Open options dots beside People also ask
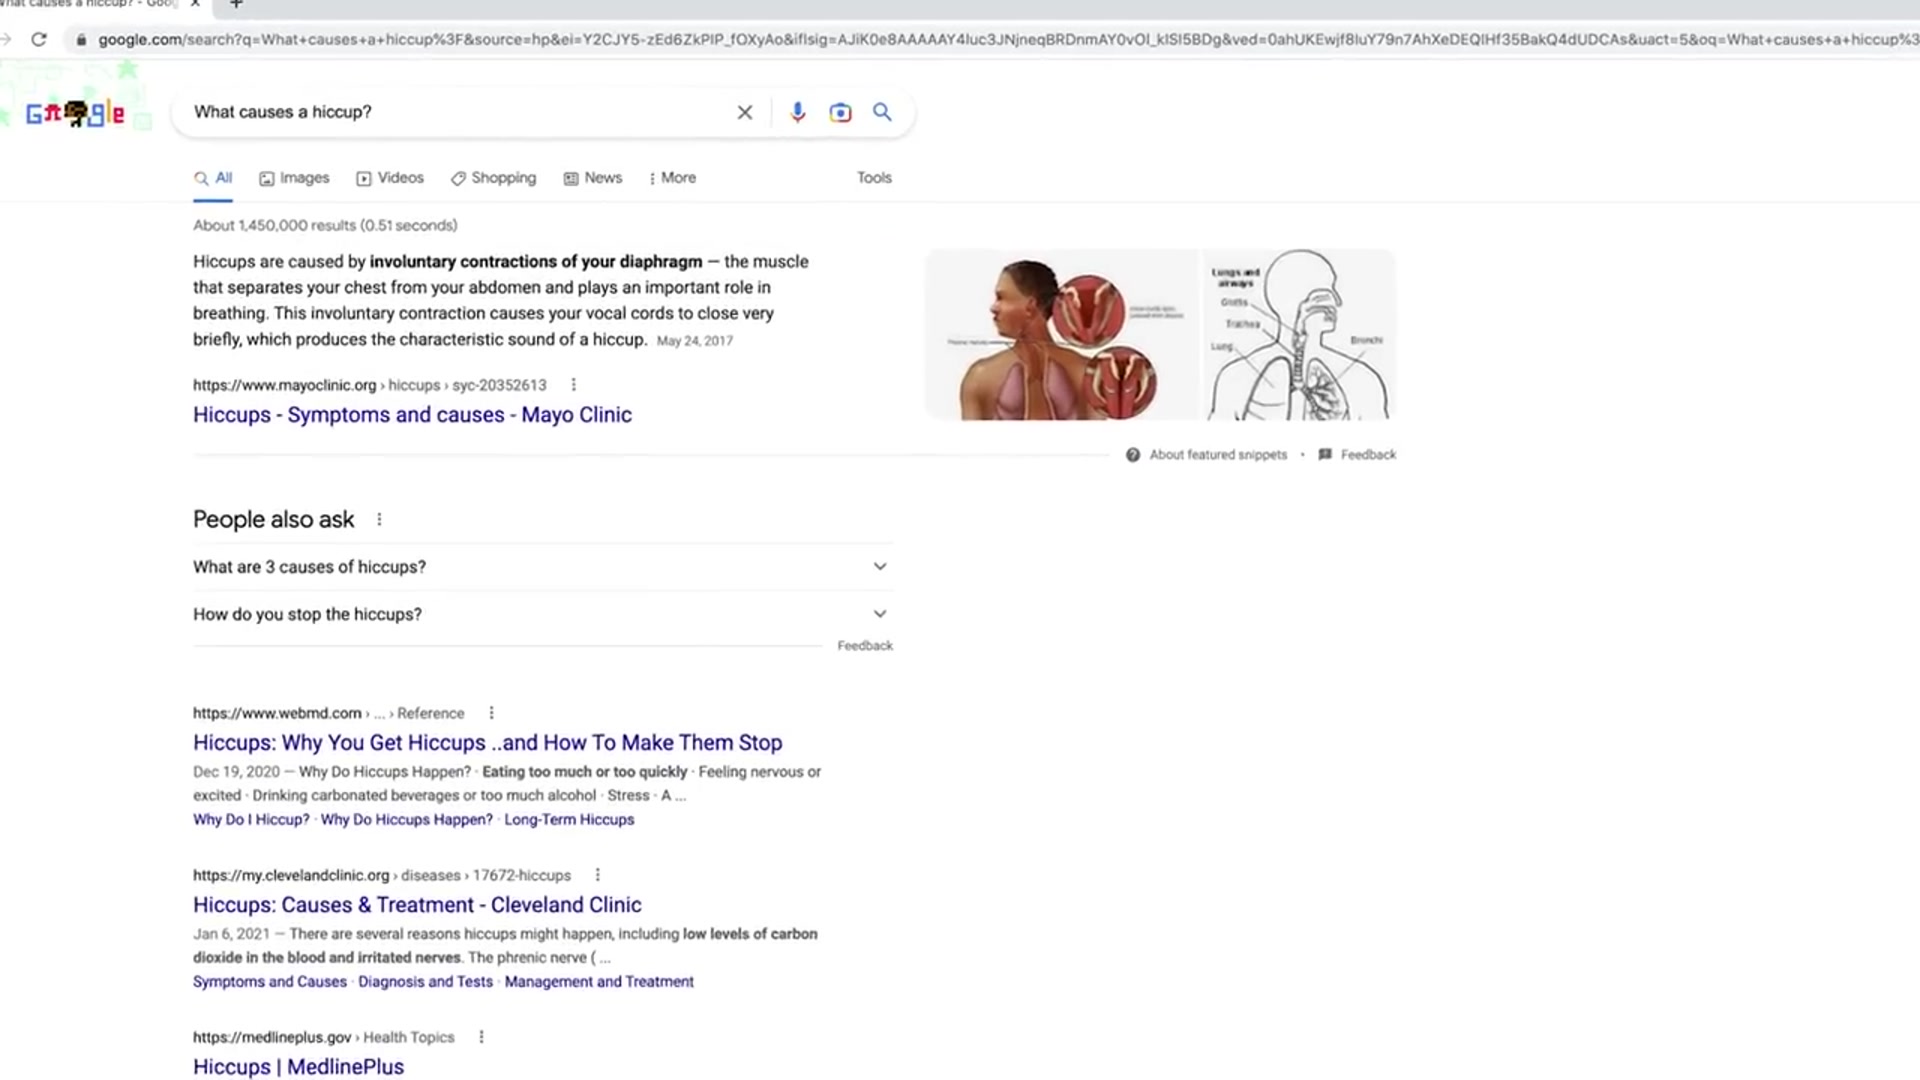The image size is (1920, 1080). point(379,519)
